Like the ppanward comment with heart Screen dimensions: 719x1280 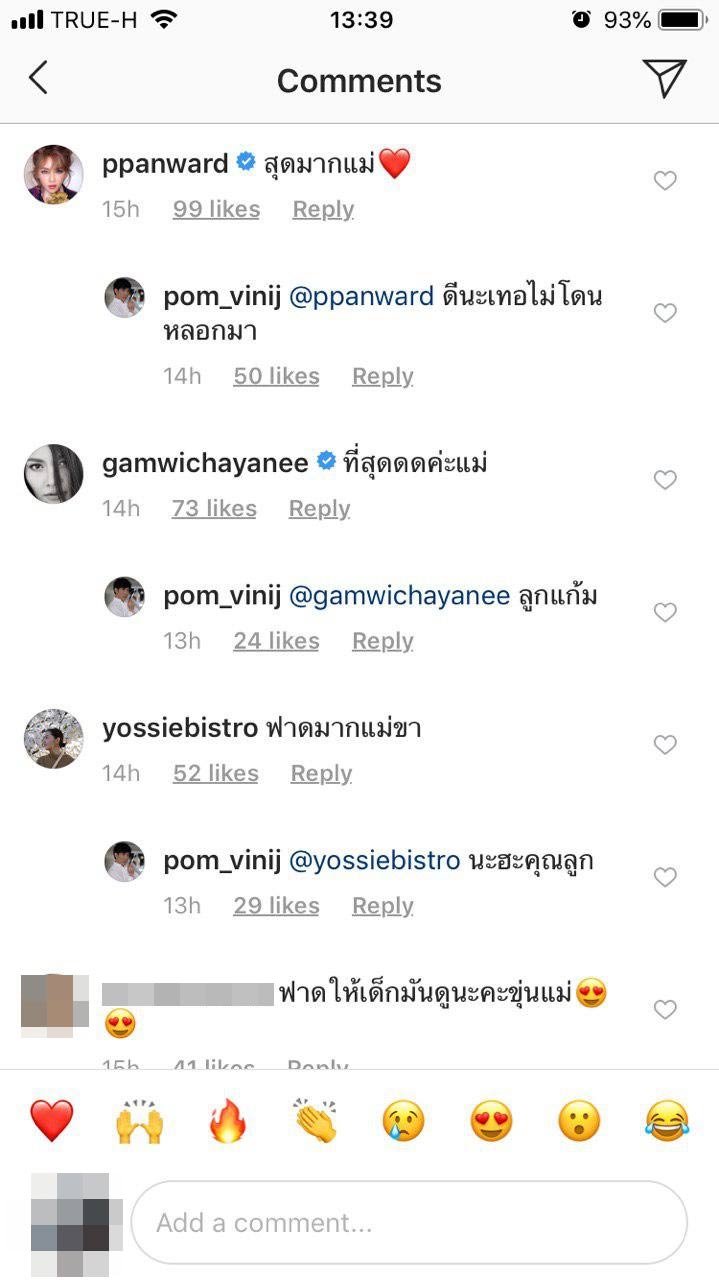[665, 181]
